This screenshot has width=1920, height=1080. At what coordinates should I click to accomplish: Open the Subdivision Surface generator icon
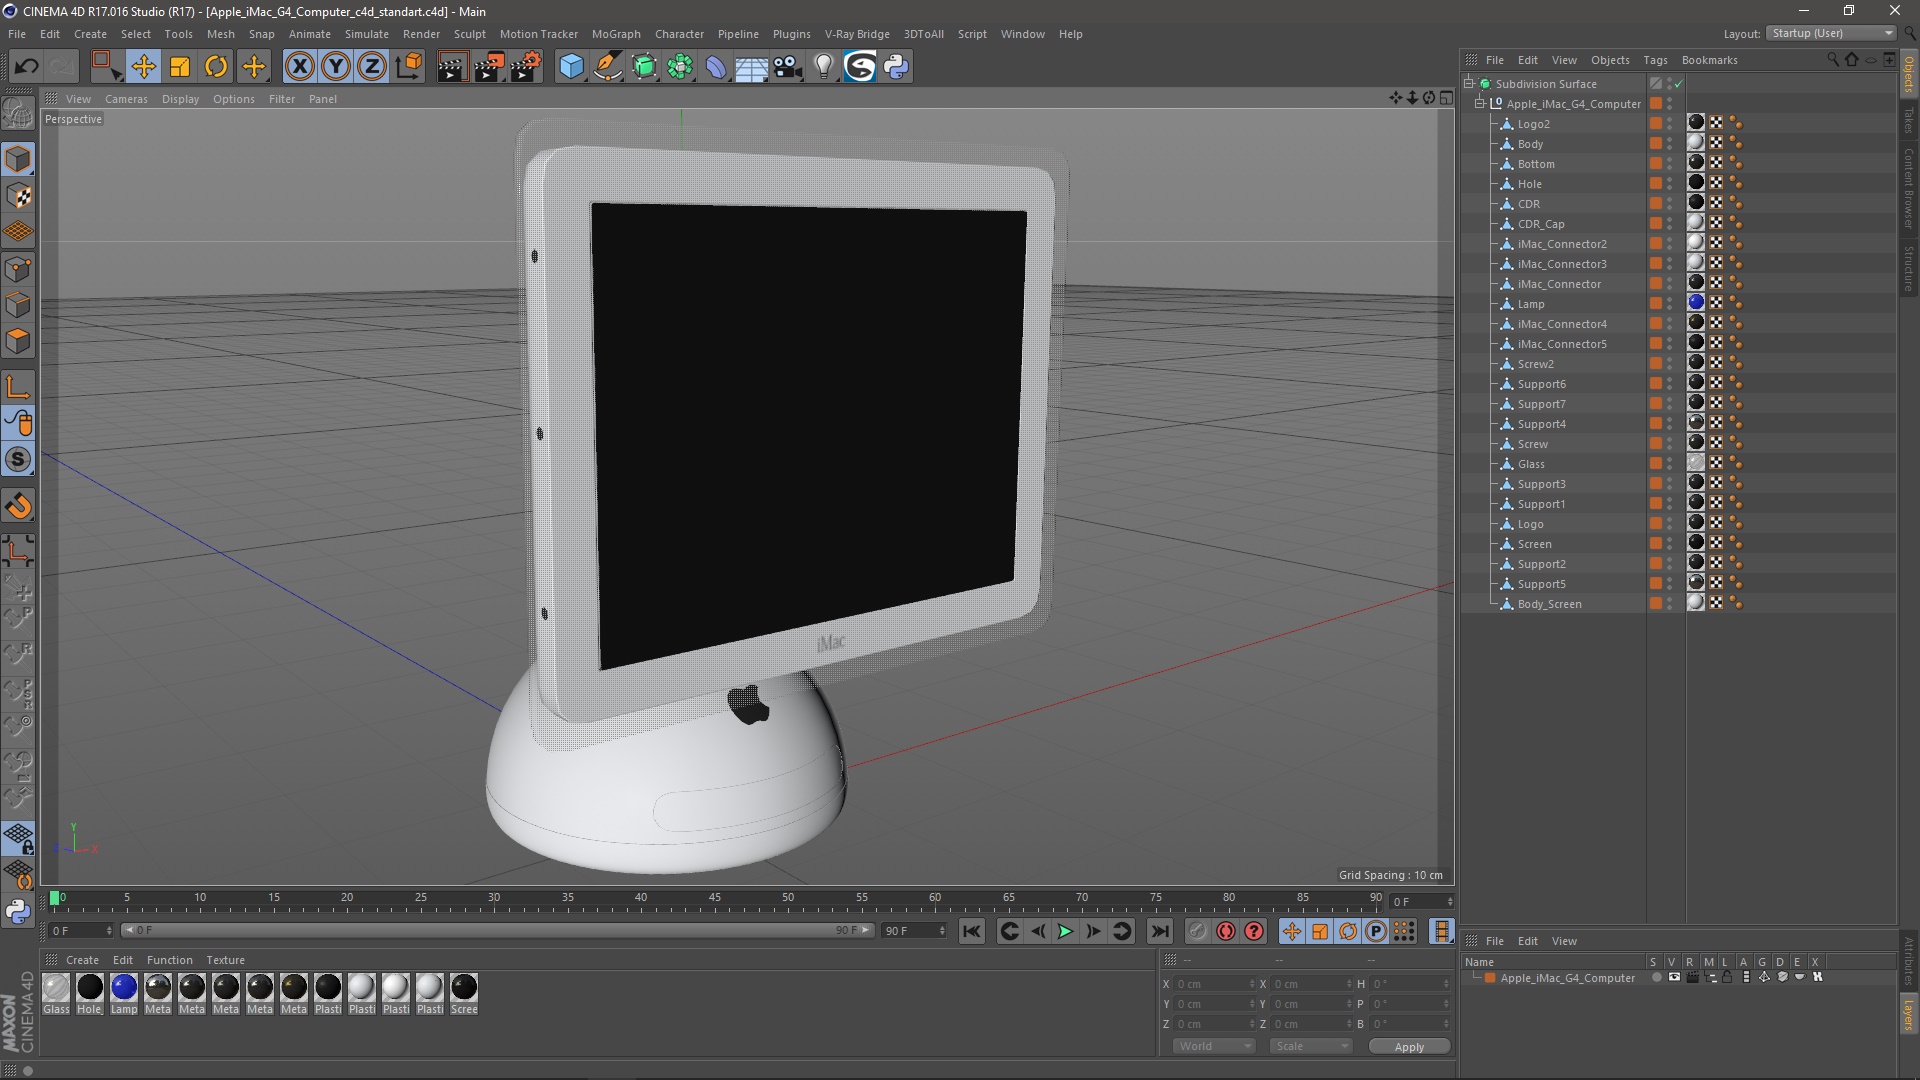click(644, 67)
